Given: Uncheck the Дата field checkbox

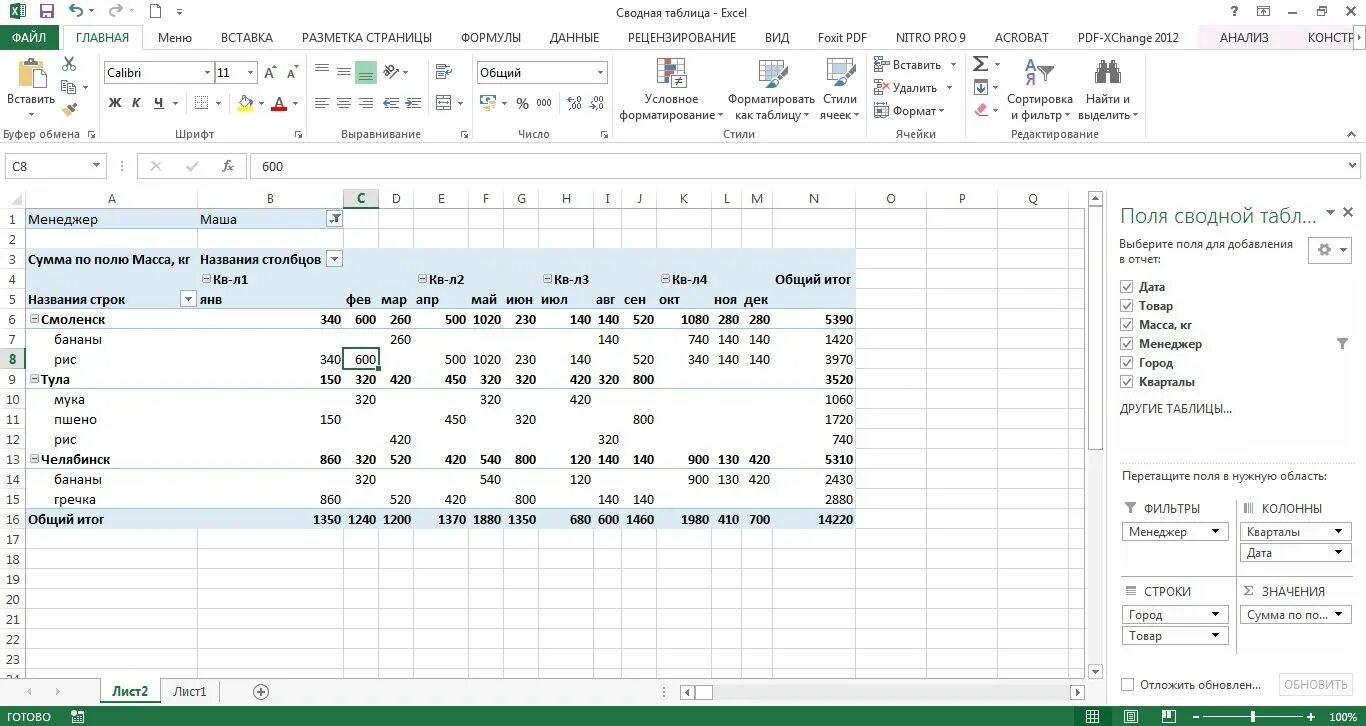Looking at the screenshot, I should (x=1128, y=287).
